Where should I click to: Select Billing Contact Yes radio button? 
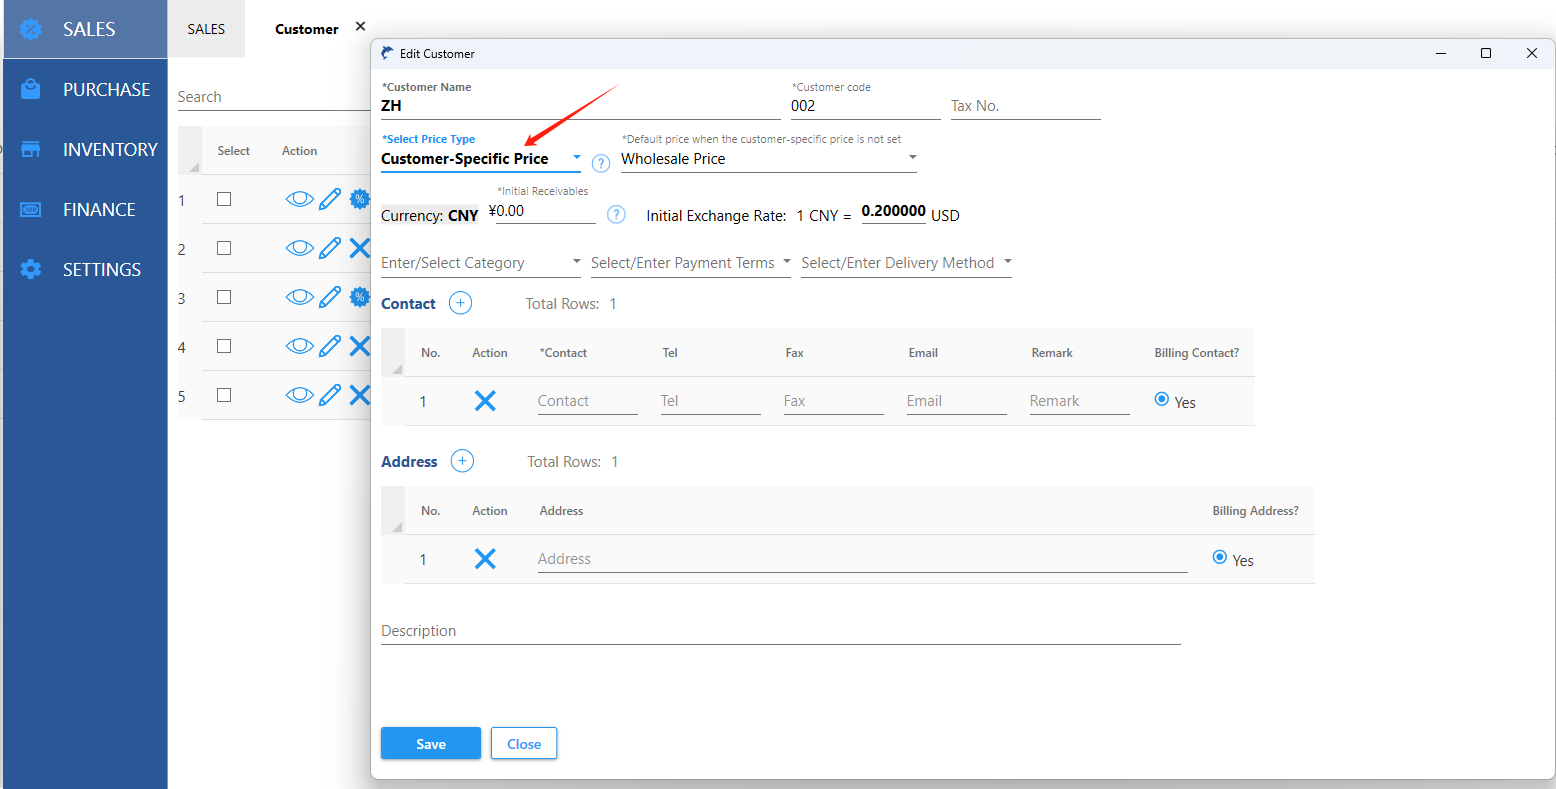click(1161, 399)
